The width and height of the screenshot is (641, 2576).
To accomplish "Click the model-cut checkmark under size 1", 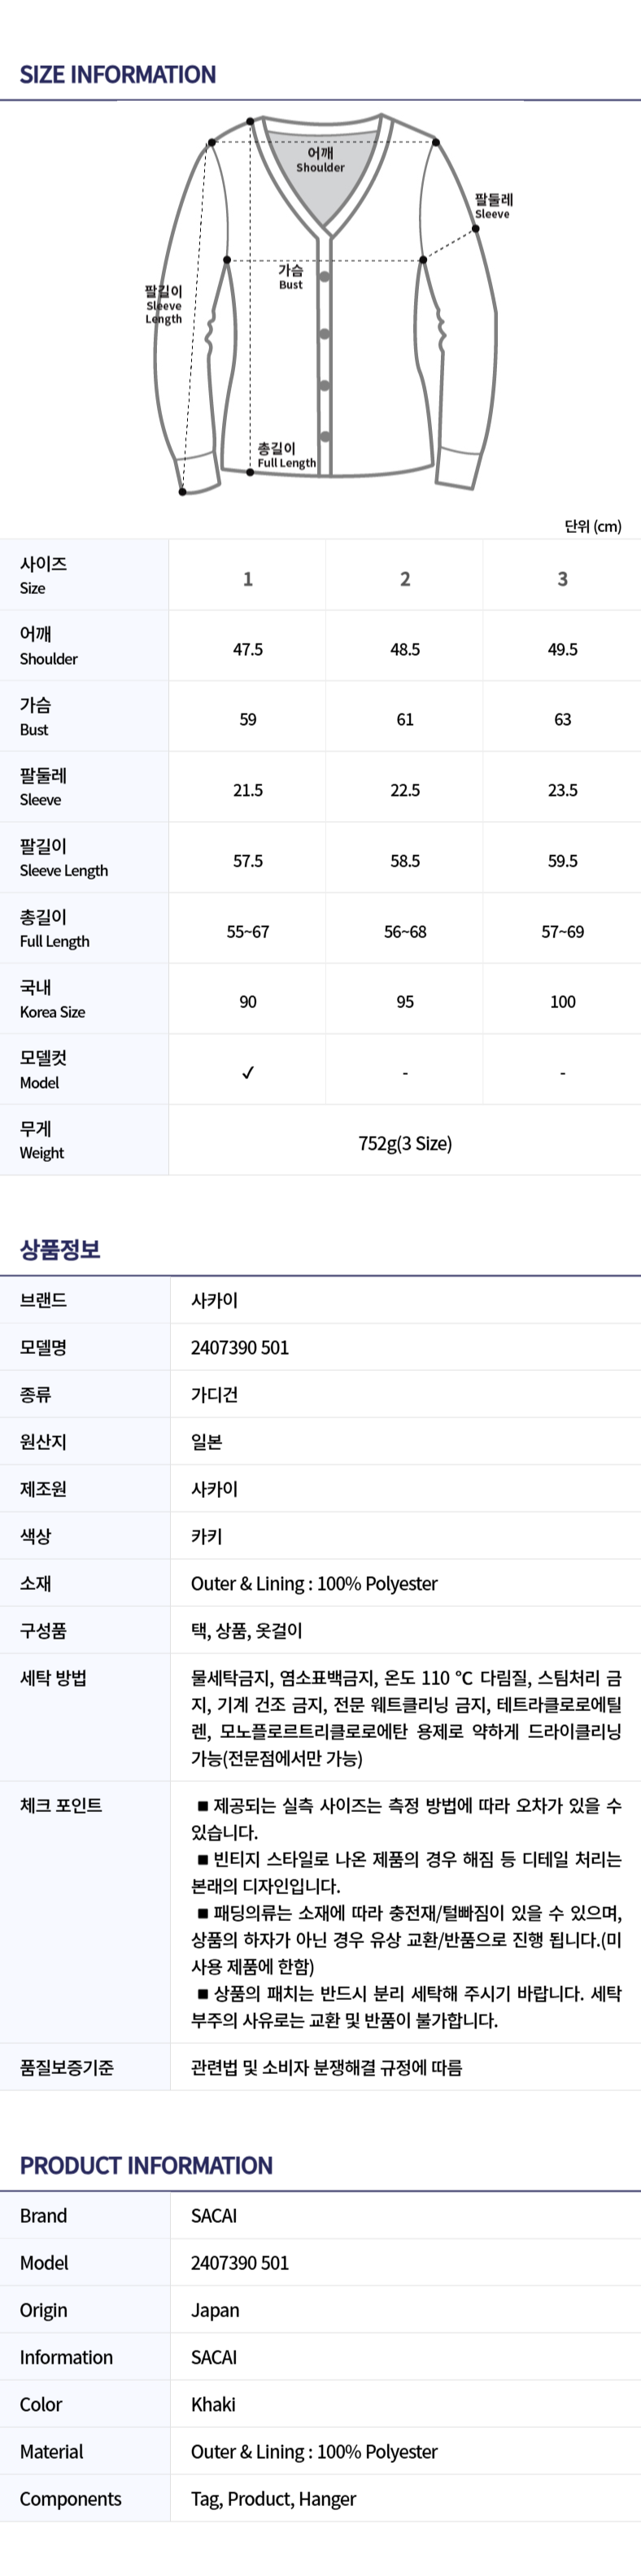I will pos(248,1072).
